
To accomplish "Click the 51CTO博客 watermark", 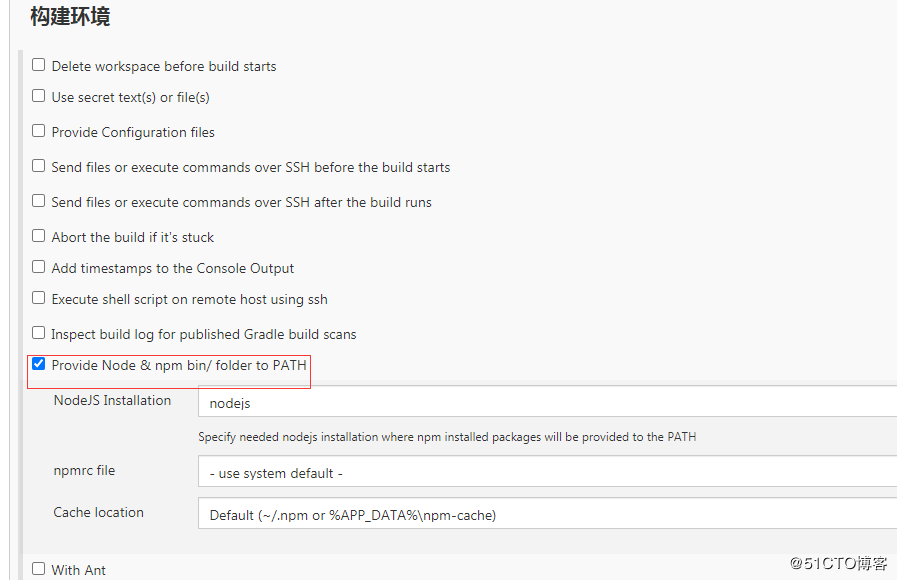I will pos(838,563).
